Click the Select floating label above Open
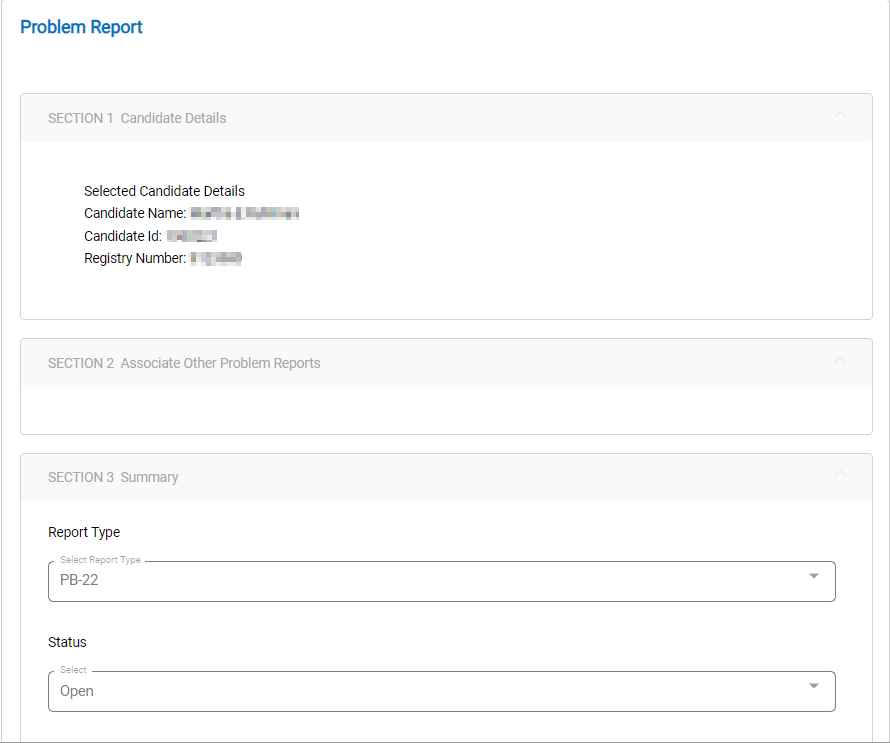Image resolution: width=890 pixels, height=743 pixels. [x=73, y=670]
